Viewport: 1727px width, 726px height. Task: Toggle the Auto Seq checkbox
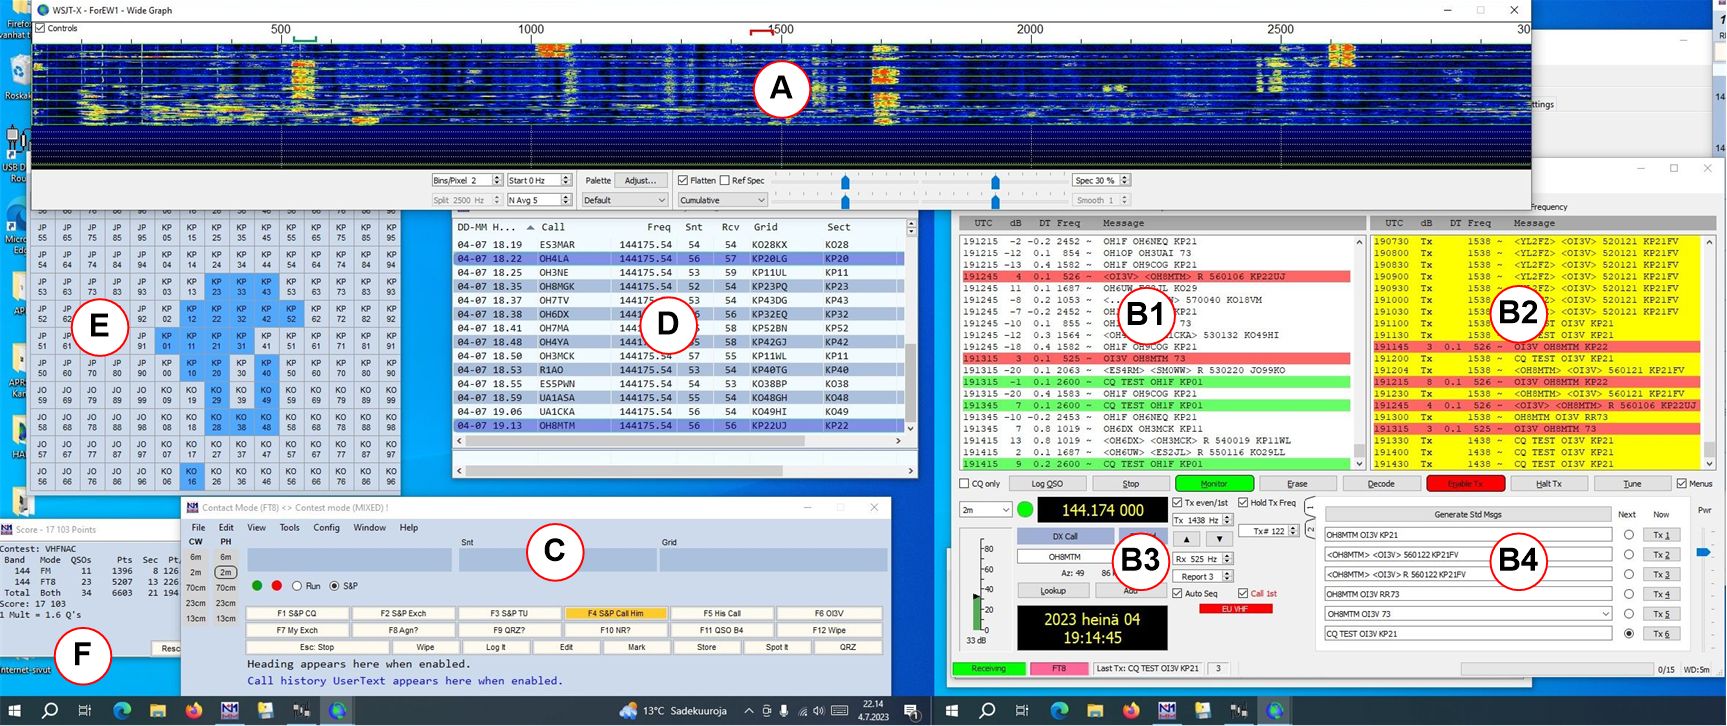coord(1177,594)
